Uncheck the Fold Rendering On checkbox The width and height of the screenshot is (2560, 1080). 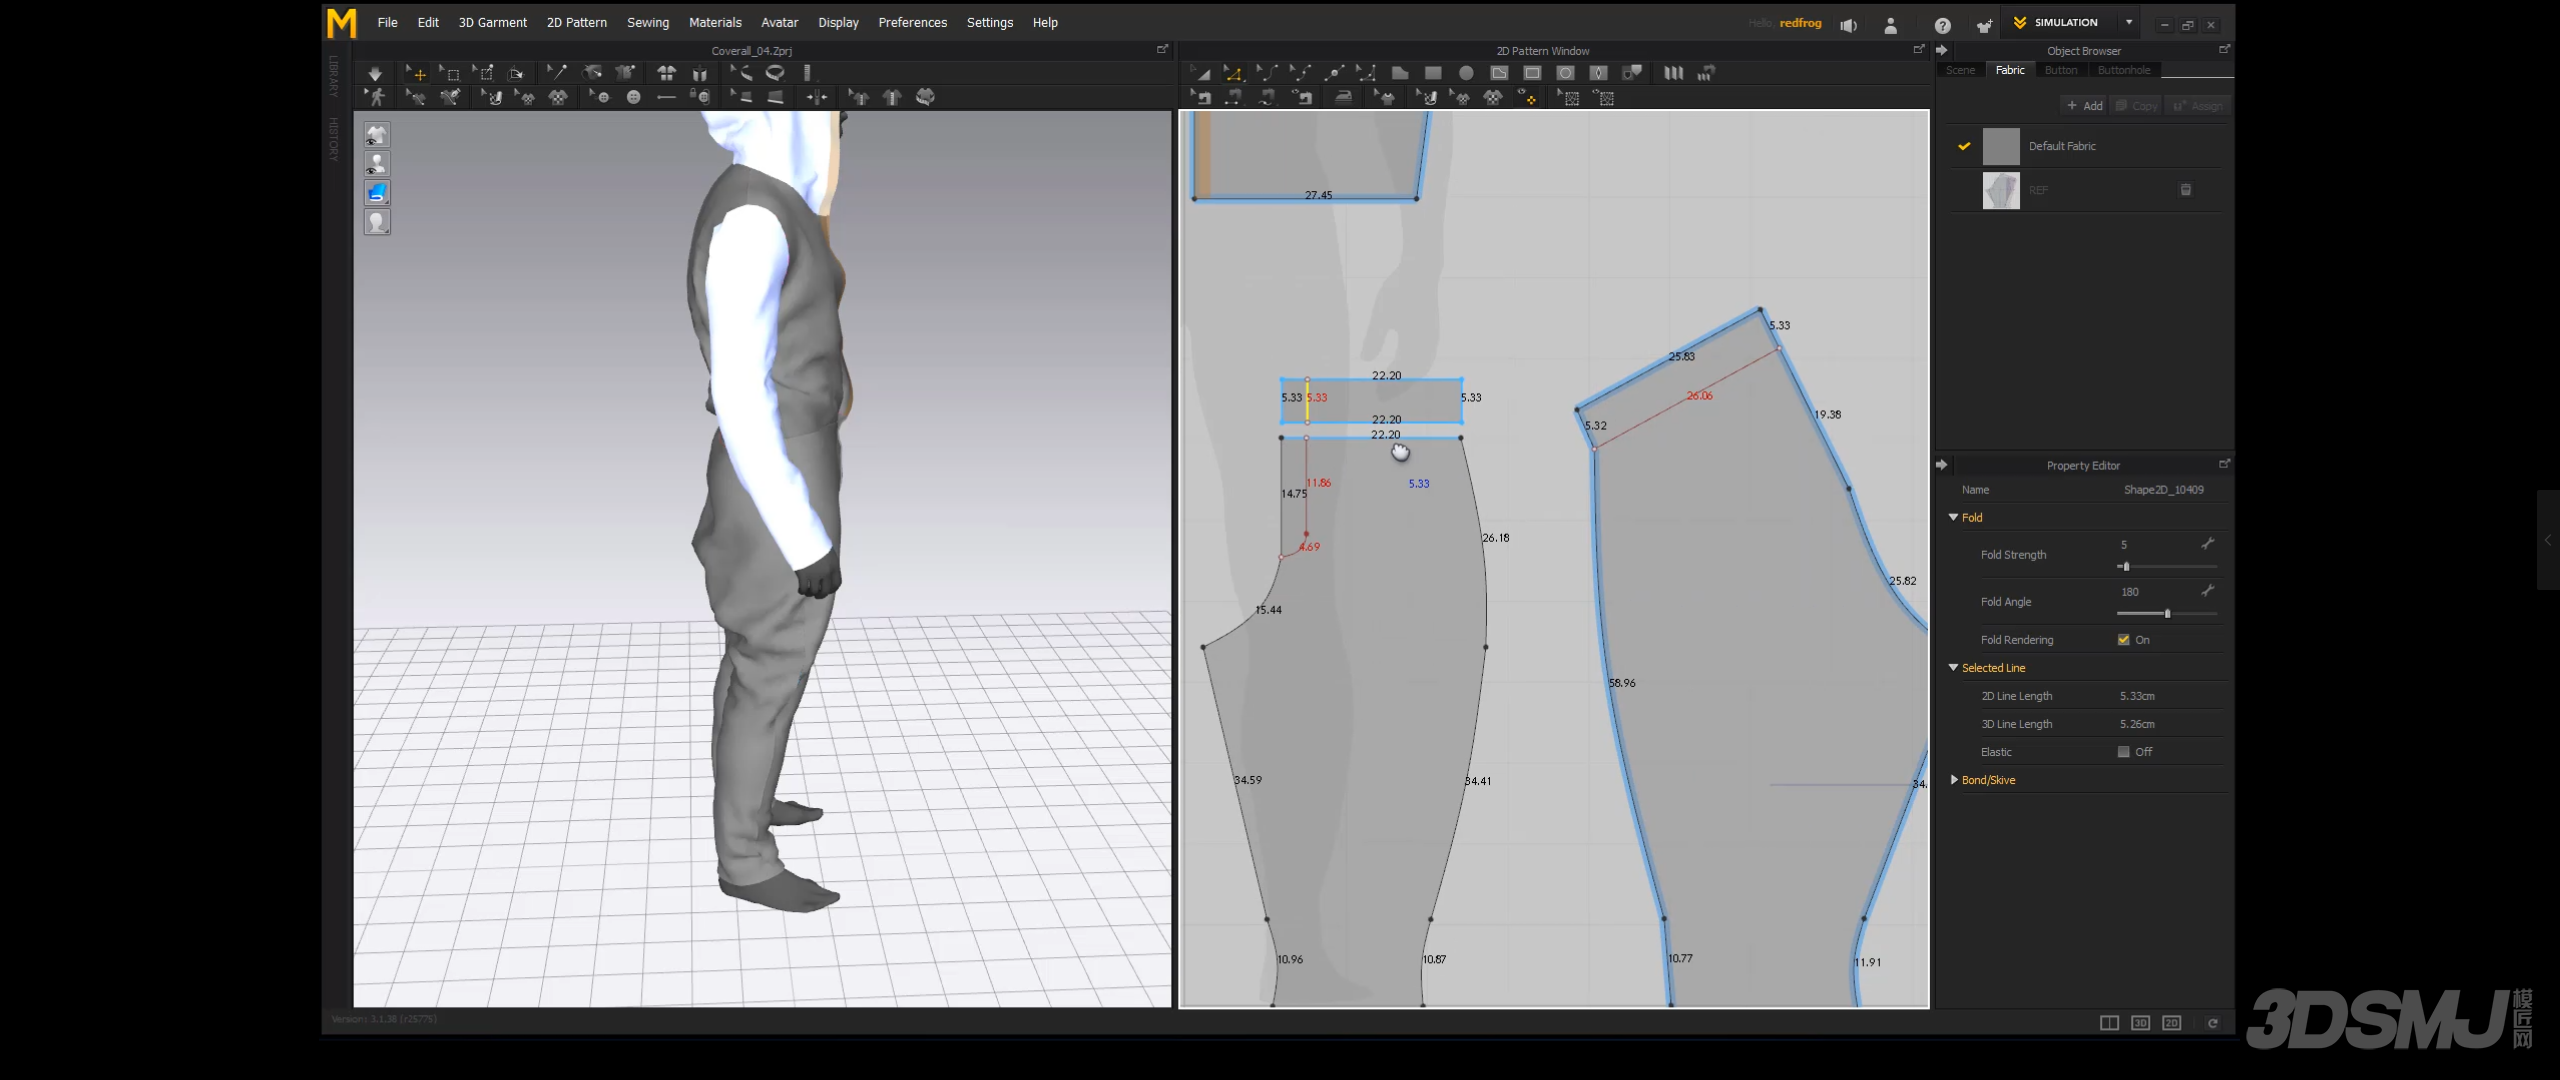pyautogui.click(x=2123, y=640)
